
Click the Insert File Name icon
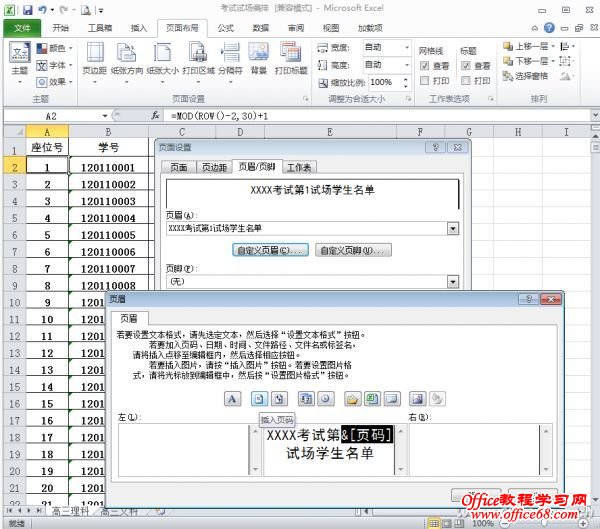[x=372, y=399]
